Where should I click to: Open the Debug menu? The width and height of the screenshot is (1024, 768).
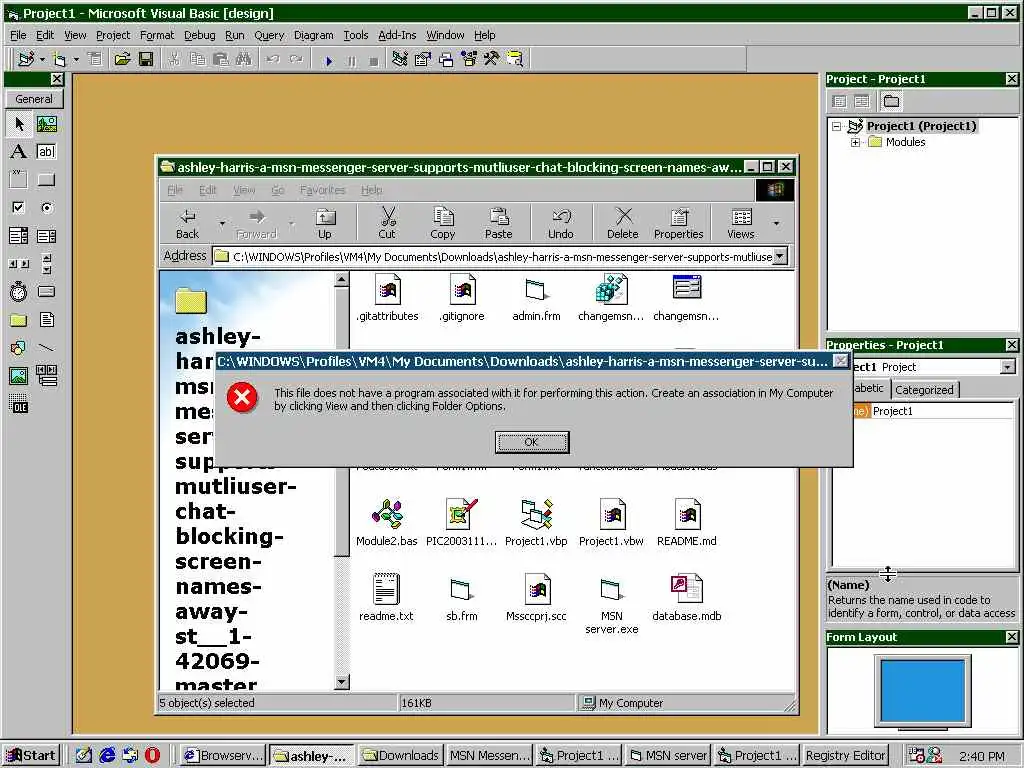(199, 35)
